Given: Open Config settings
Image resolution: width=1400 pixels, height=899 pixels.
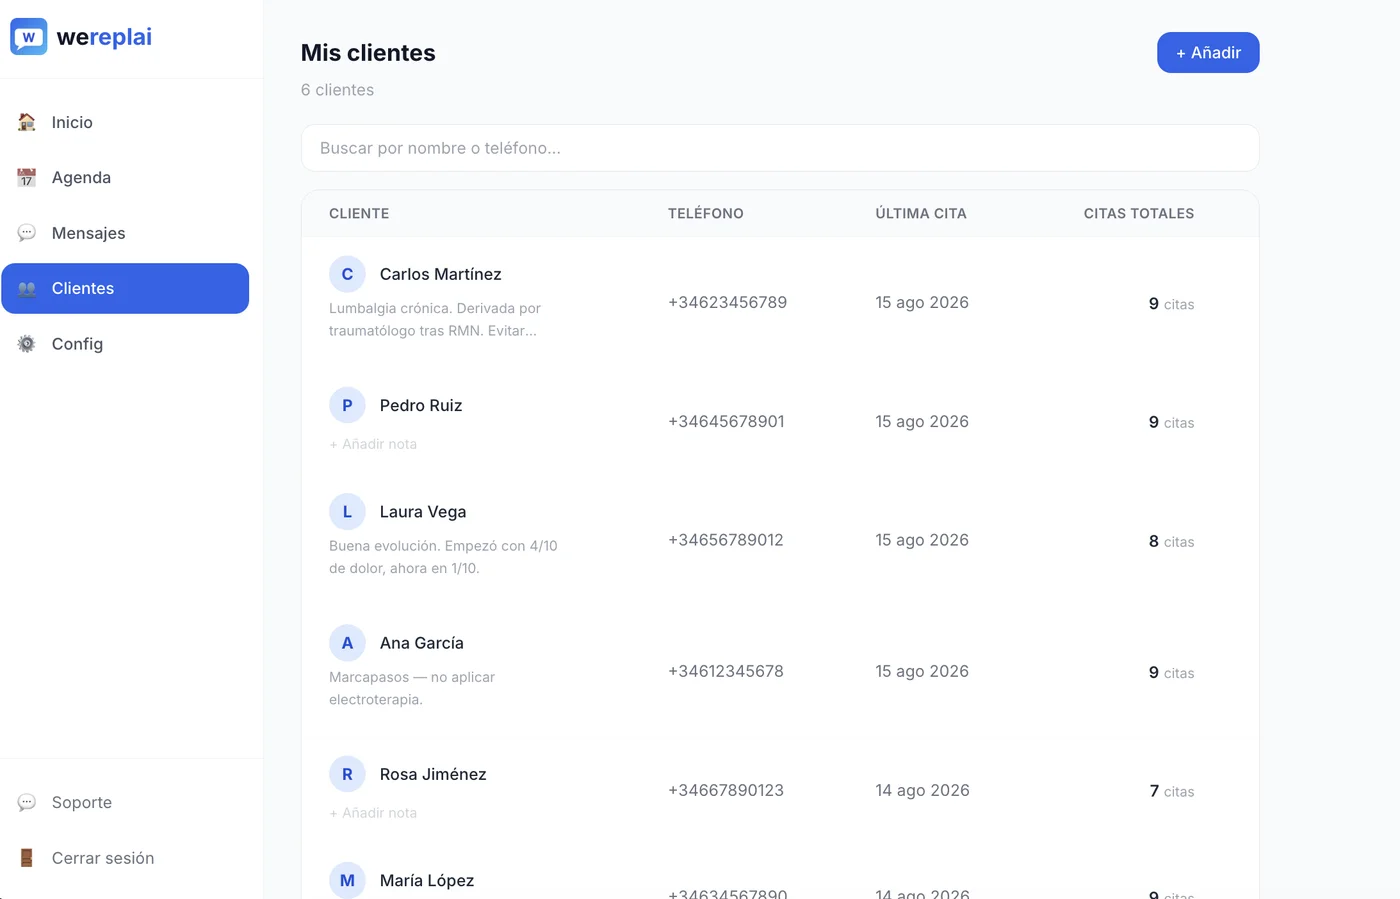Looking at the screenshot, I should (125, 344).
